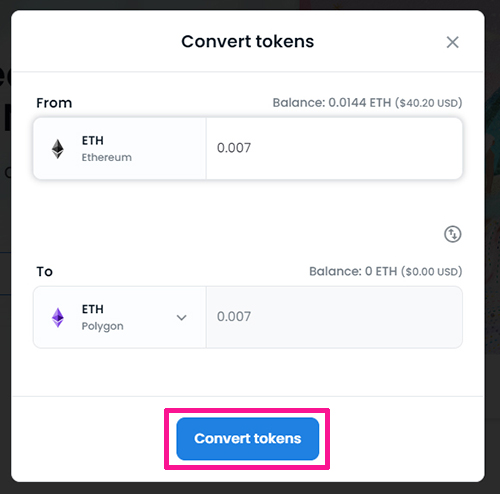500x494 pixels.
Task: Click the Polygon network name
Action: (103, 326)
